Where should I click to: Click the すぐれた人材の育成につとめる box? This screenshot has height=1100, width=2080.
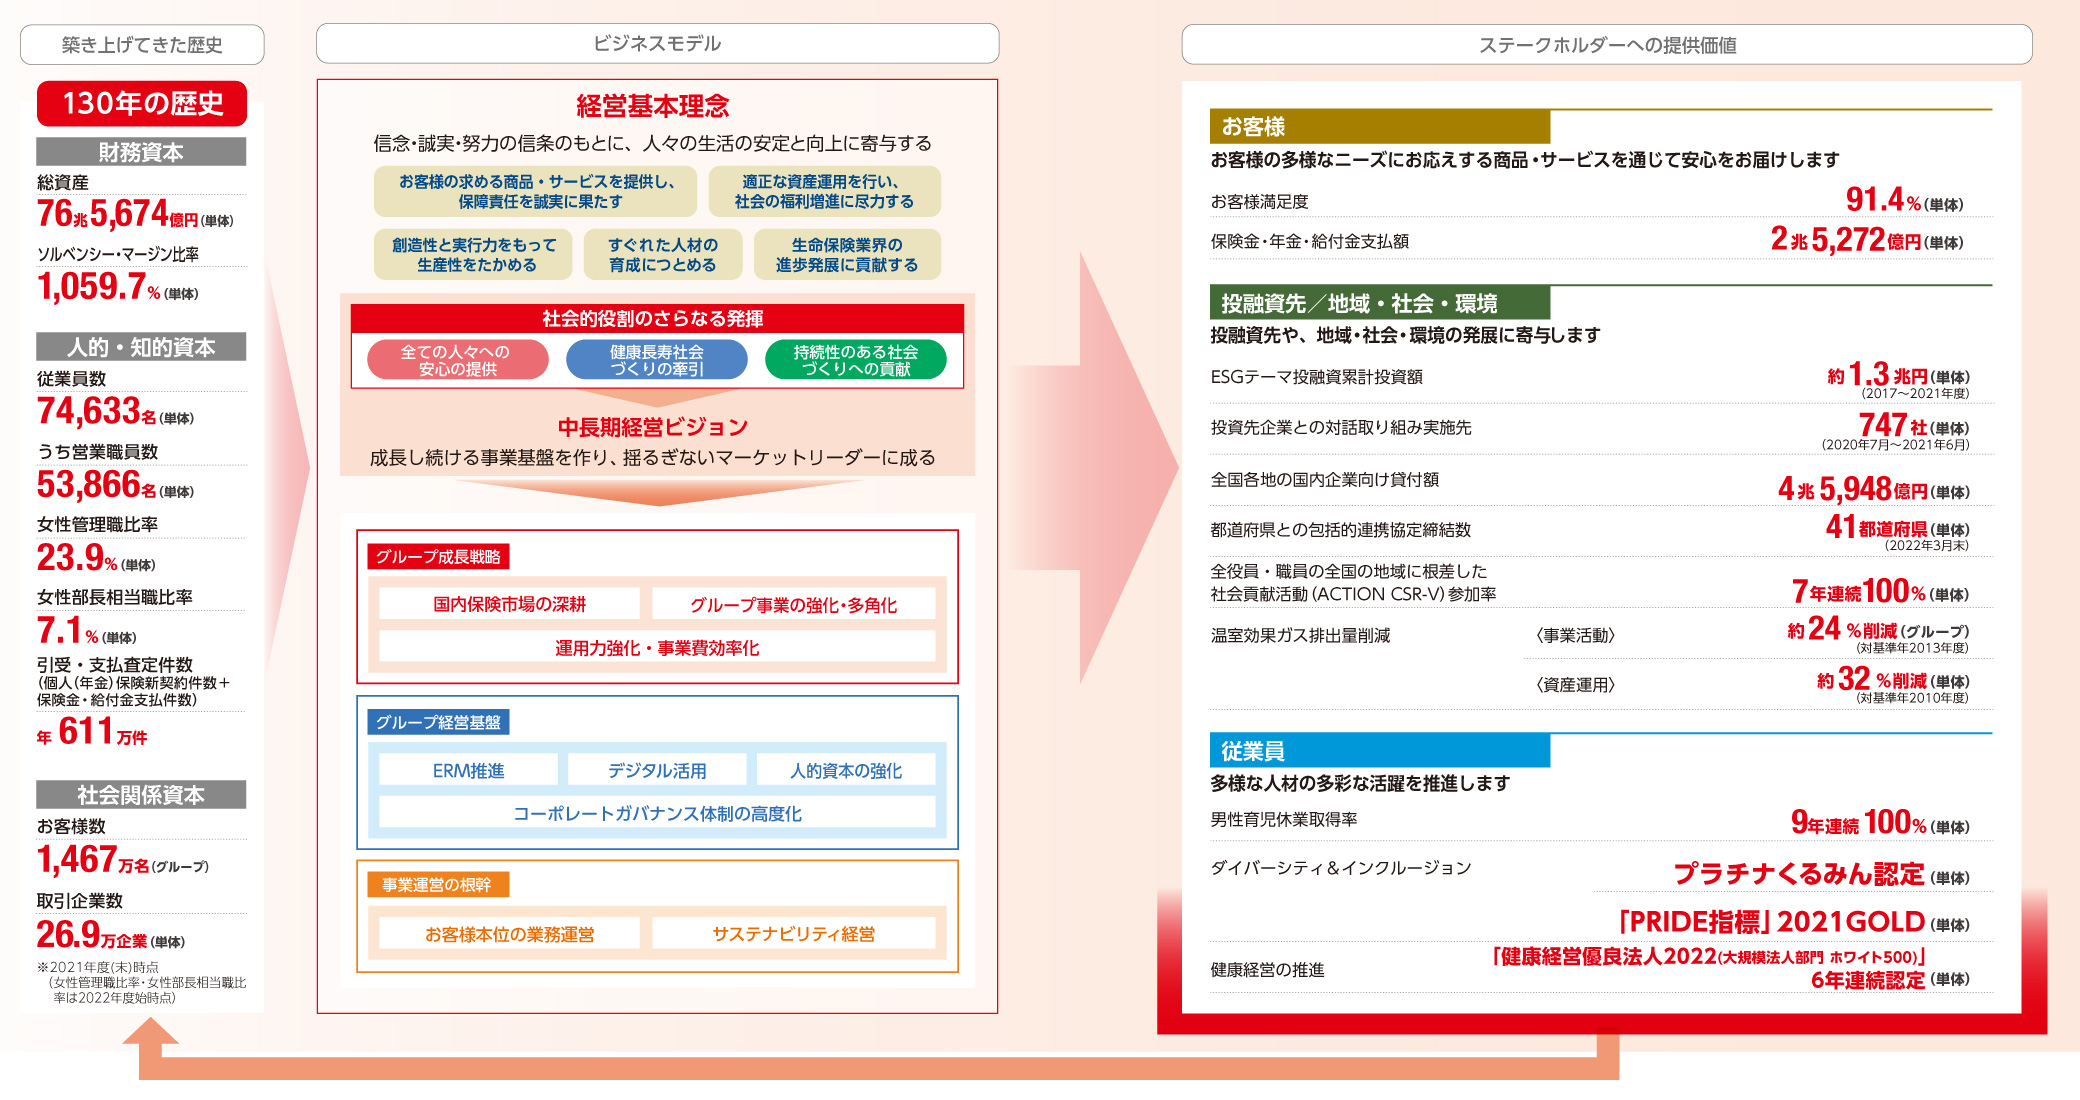[663, 255]
